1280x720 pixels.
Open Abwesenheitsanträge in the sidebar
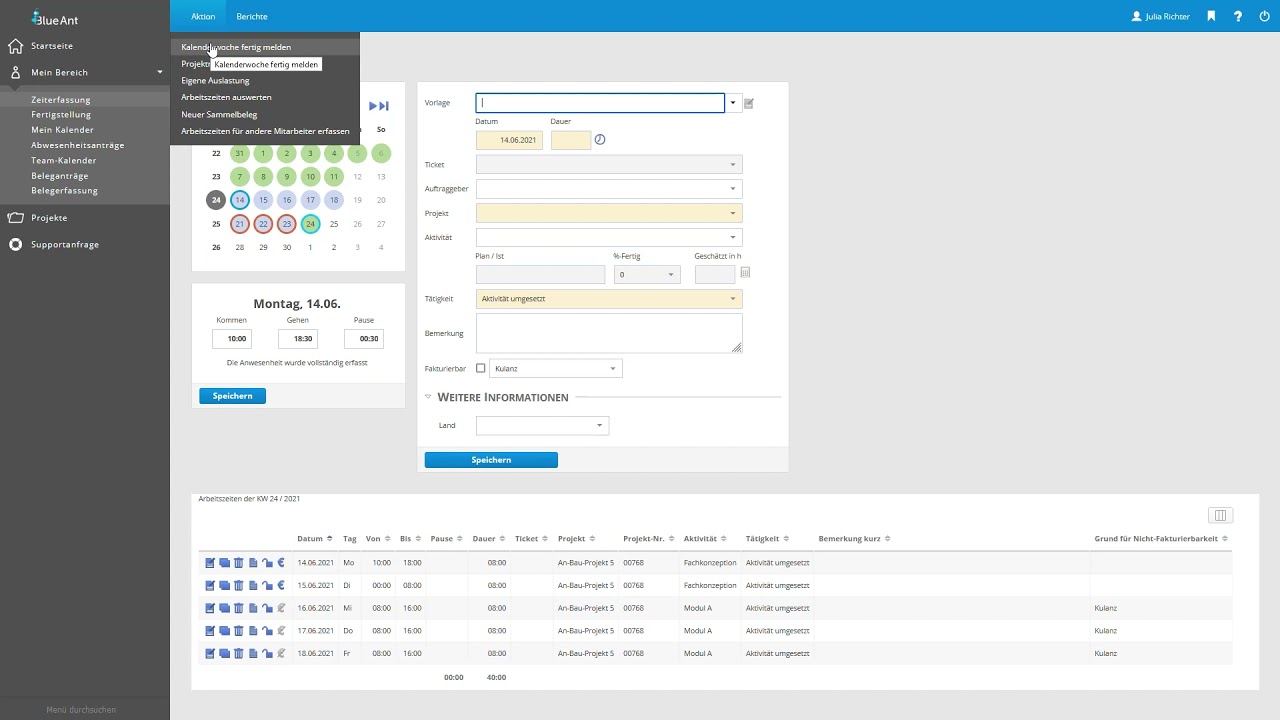(x=78, y=145)
